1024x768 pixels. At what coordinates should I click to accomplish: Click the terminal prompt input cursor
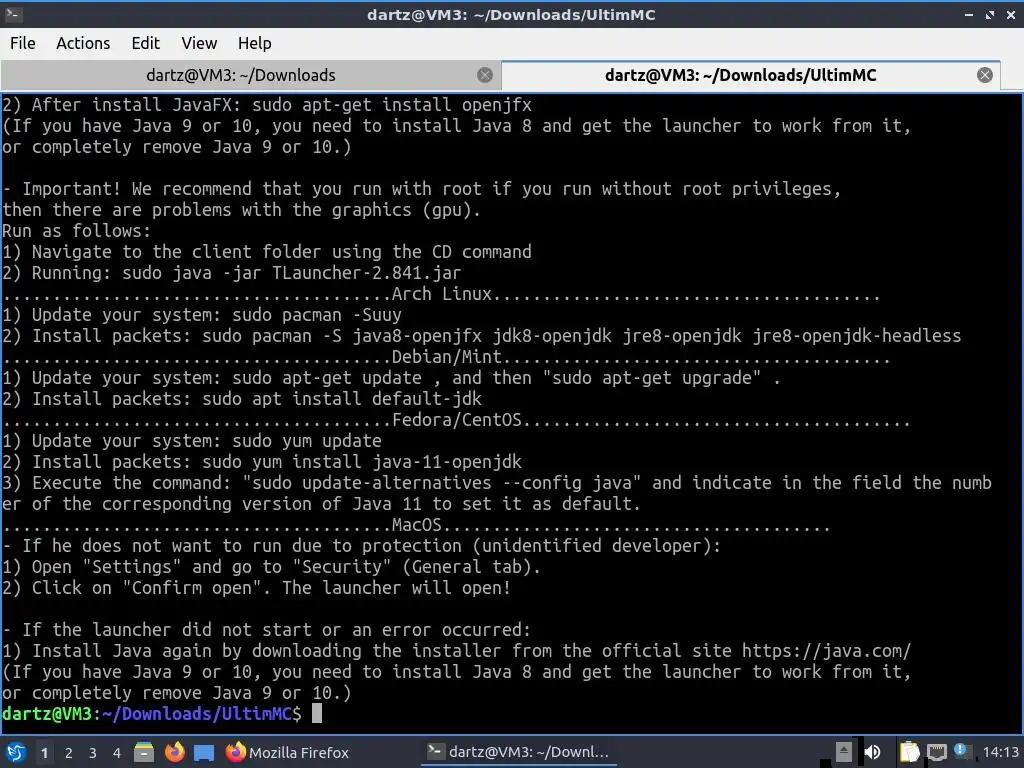click(317, 713)
